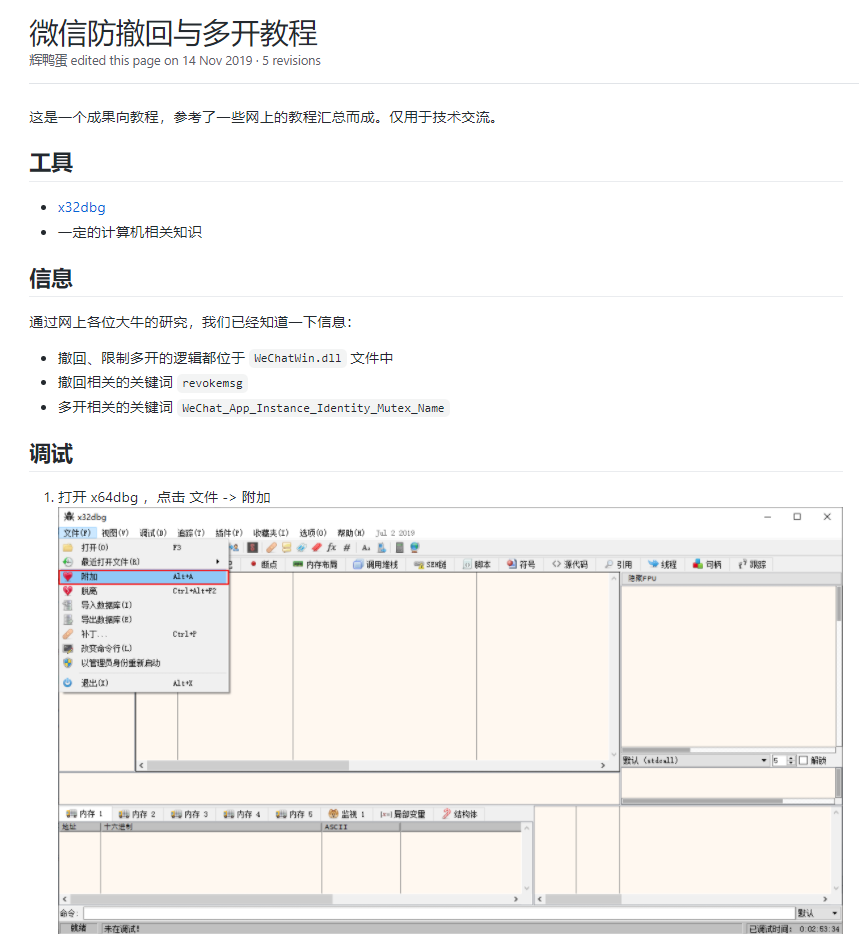Open the 内存布局 memory map tab
859x934 pixels.
pos(316,565)
